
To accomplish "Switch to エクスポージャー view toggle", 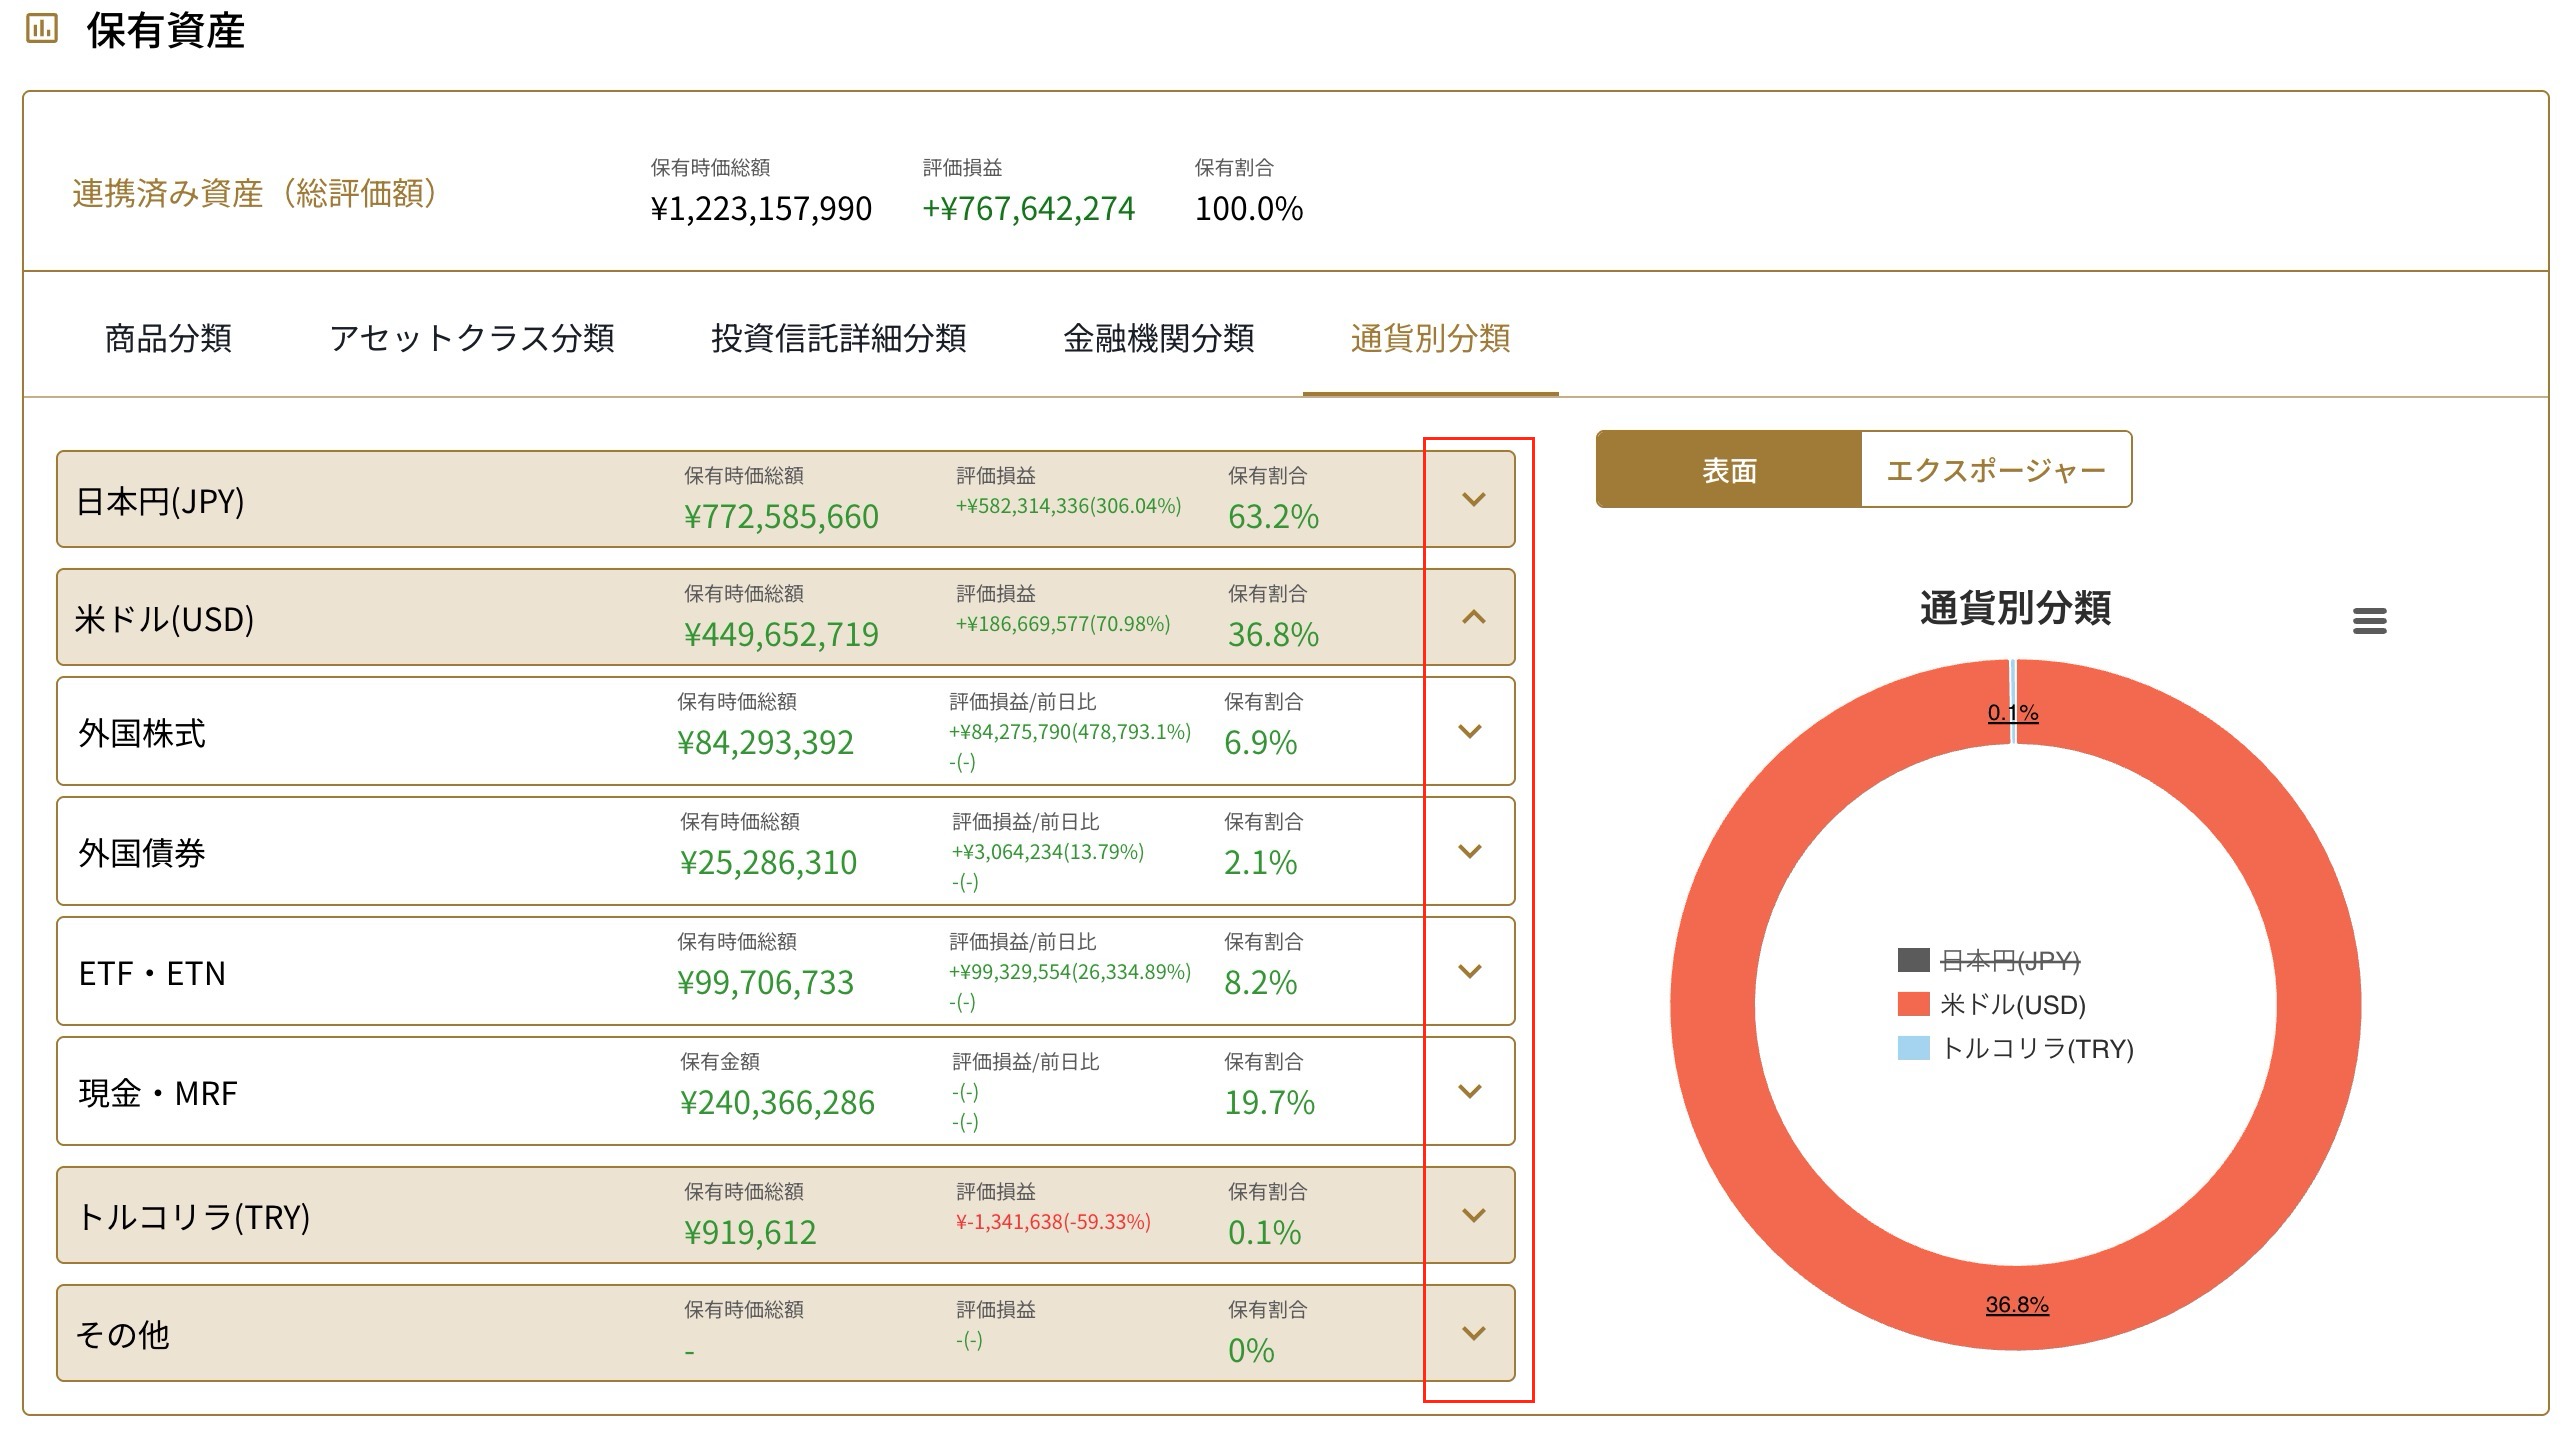I will (1996, 470).
